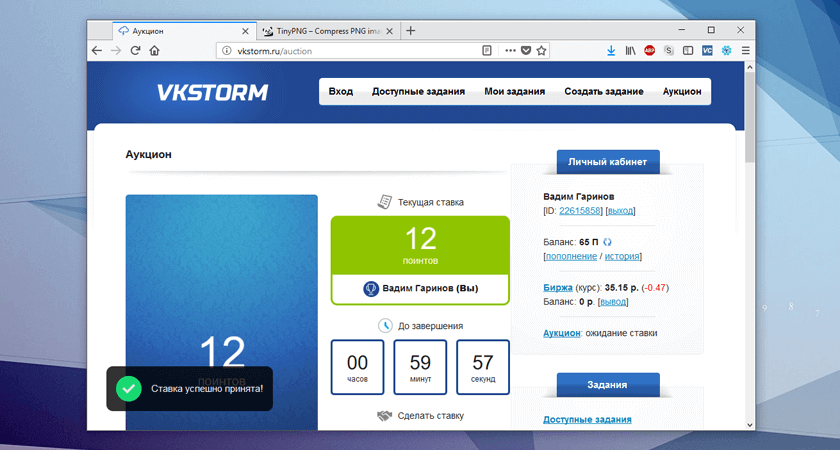Image resolution: width=840 pixels, height=450 pixels.
Task: Click the page vertical scrollbar thumb
Action: coord(749,117)
